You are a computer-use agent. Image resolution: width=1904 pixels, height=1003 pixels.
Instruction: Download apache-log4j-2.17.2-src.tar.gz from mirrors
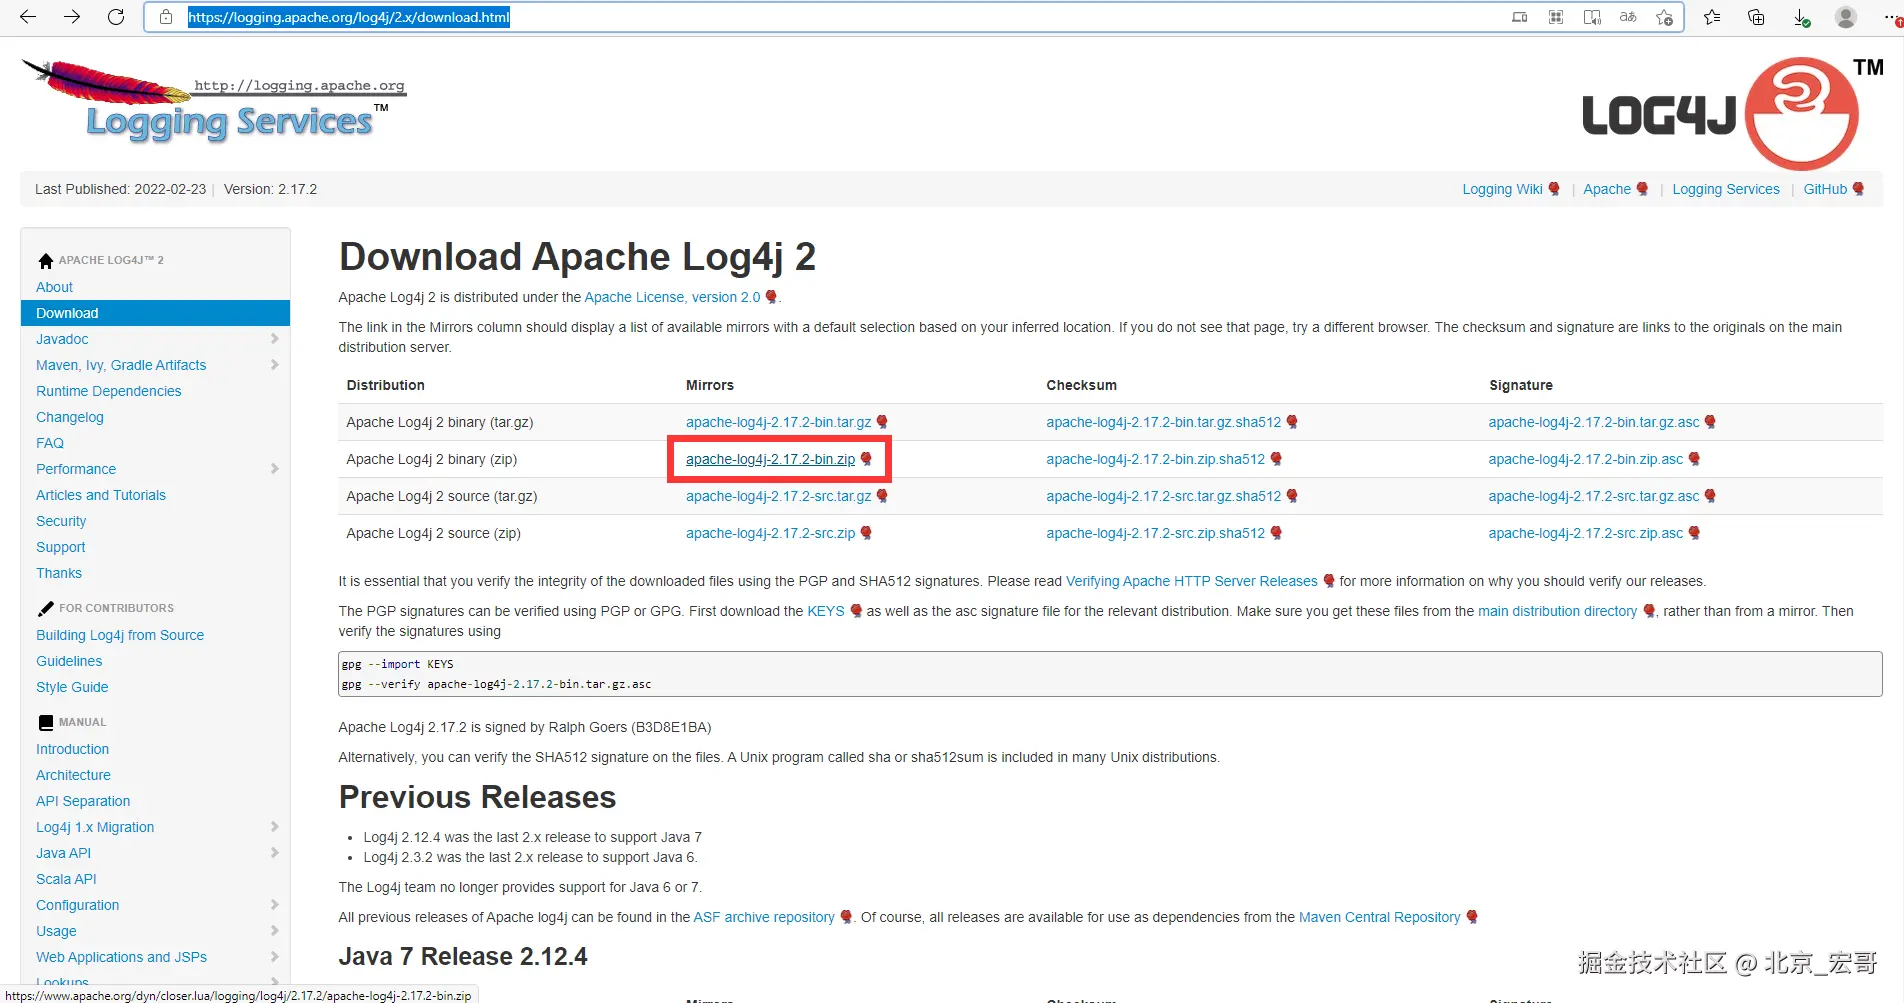coord(778,496)
